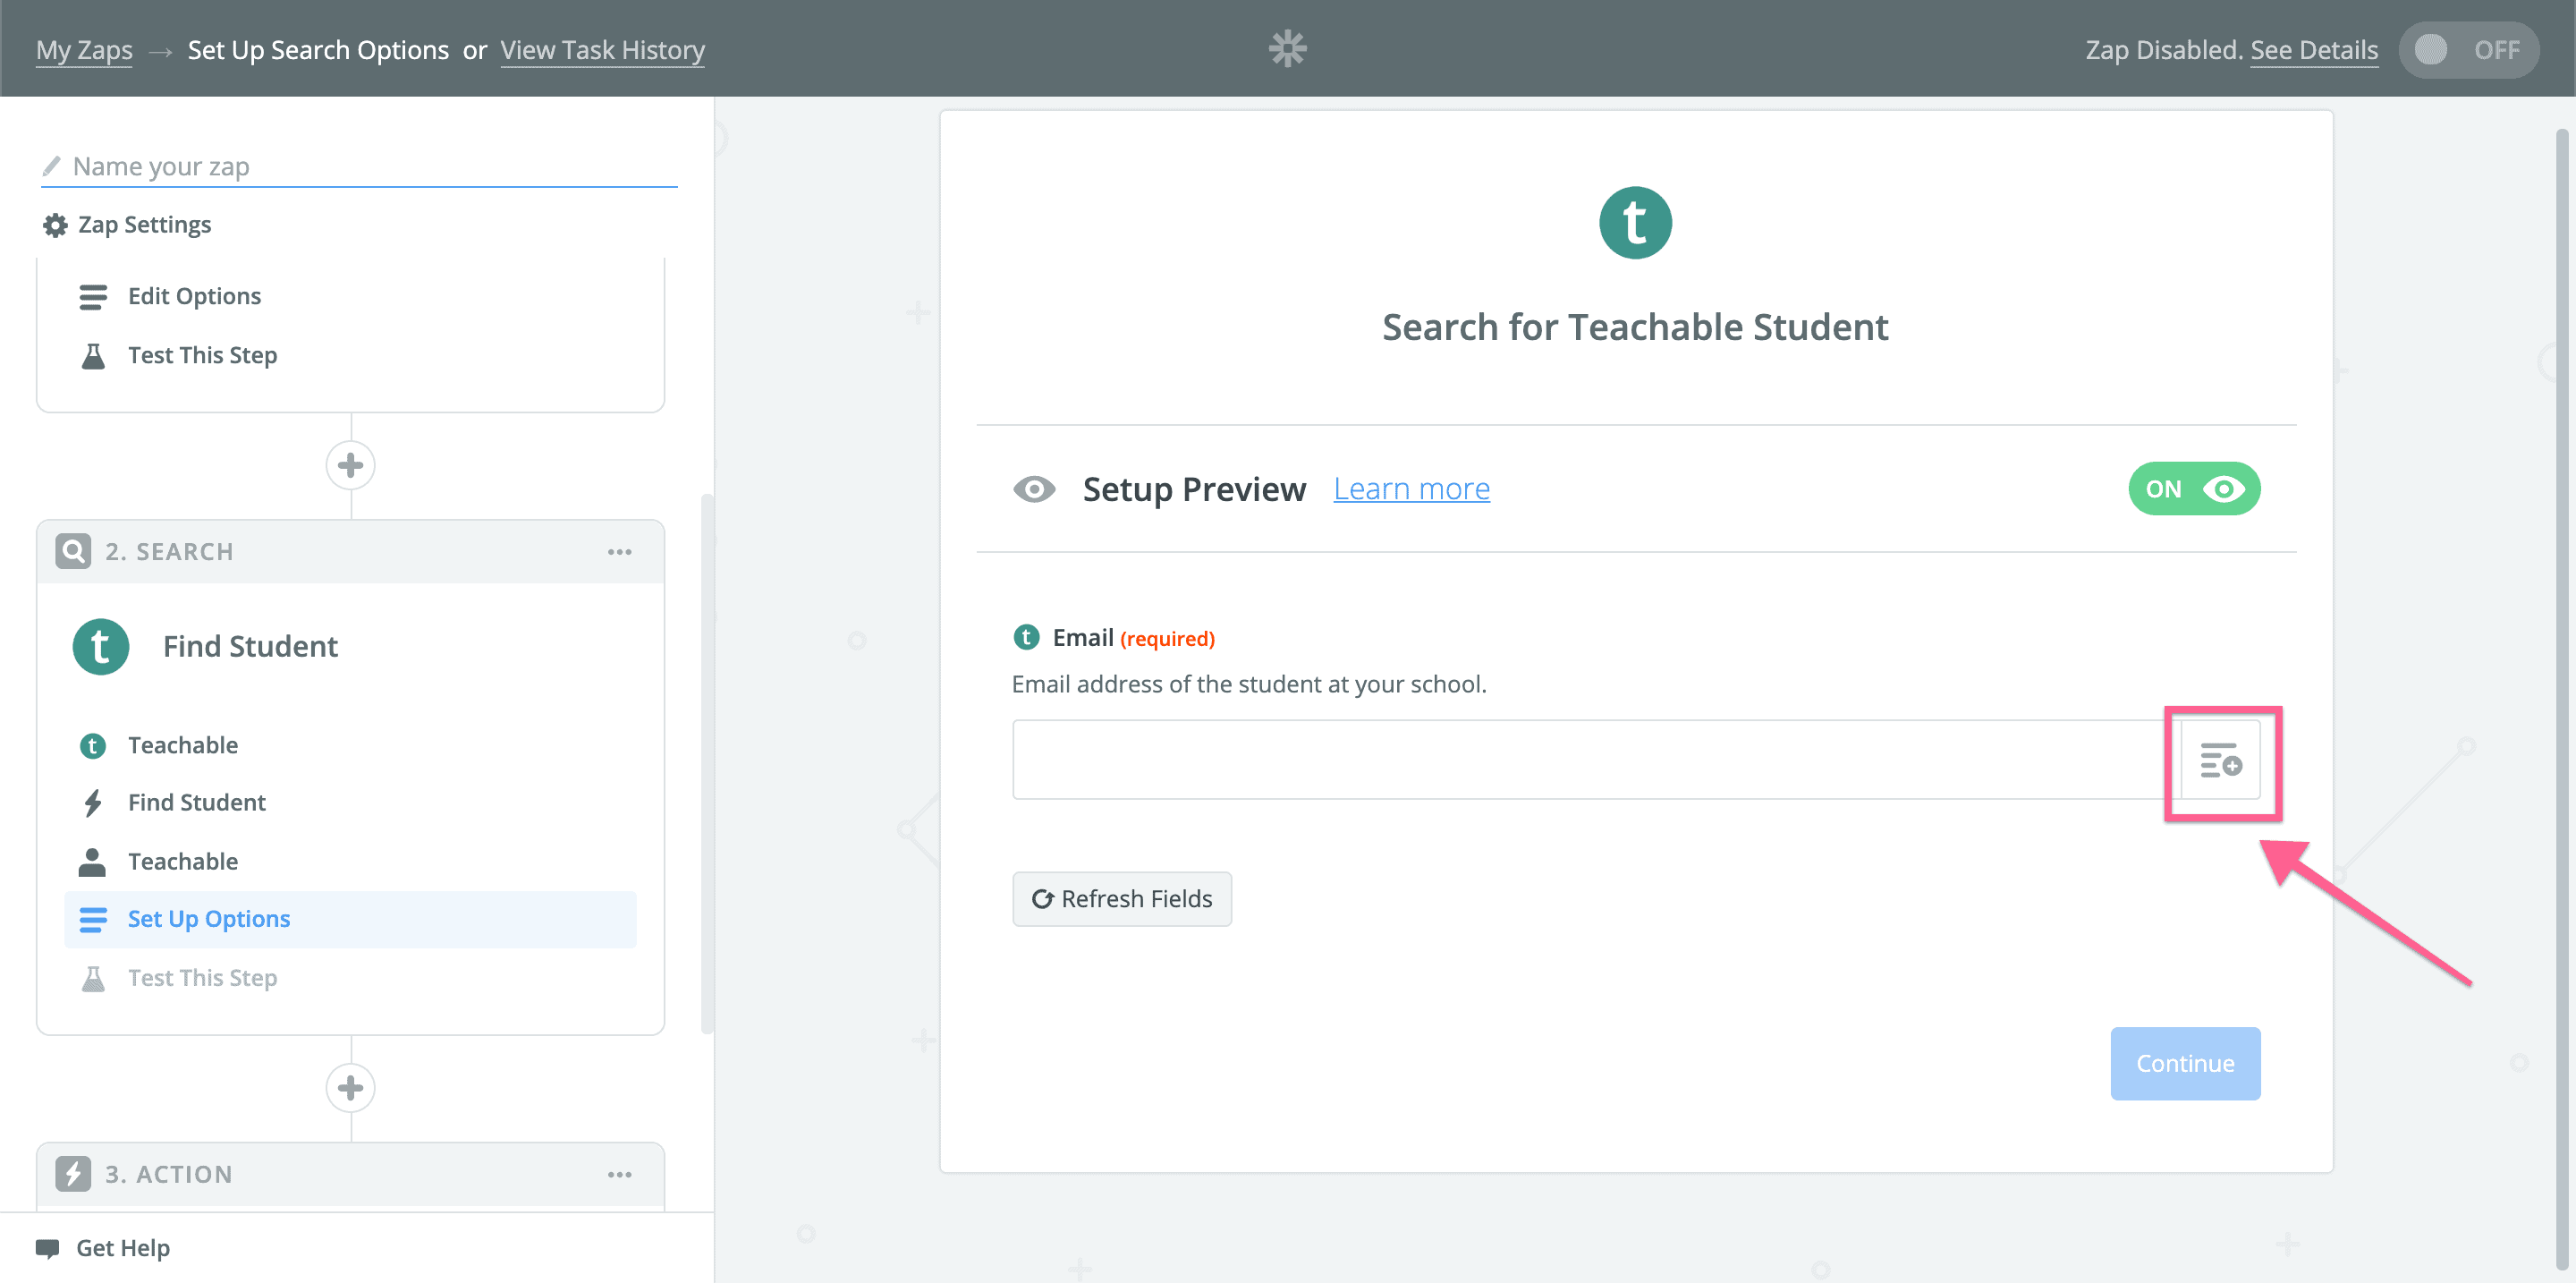The image size is (2576, 1283).
Task: Open the See Details link
Action: [x=2313, y=50]
